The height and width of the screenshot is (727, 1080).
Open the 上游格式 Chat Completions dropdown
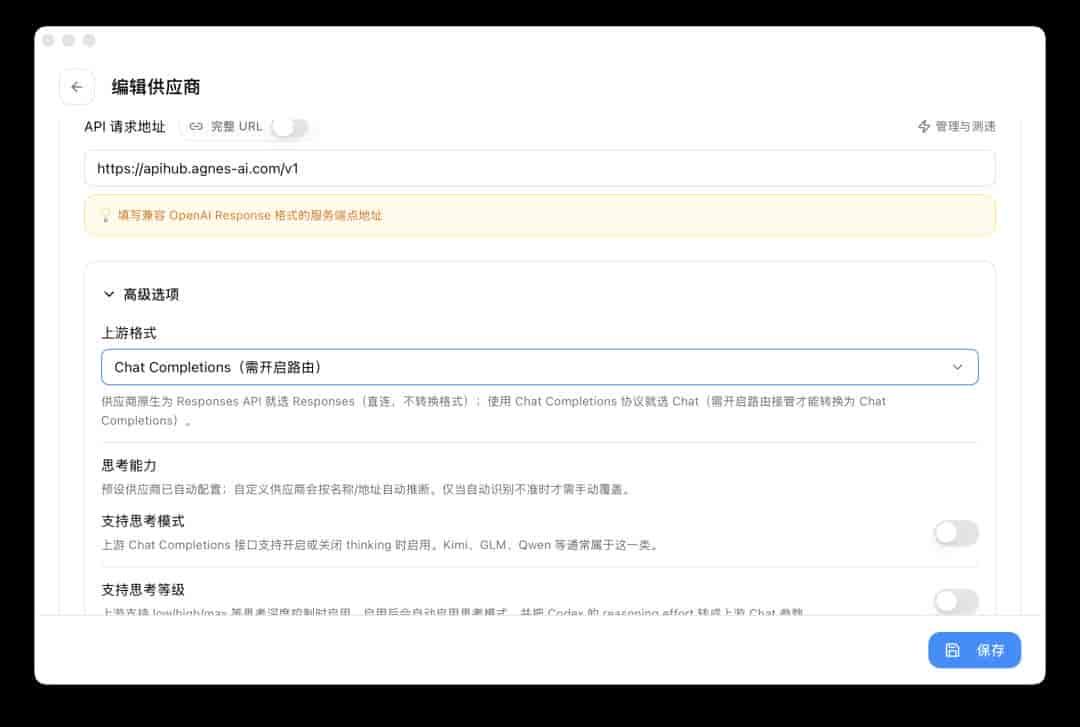coord(539,367)
